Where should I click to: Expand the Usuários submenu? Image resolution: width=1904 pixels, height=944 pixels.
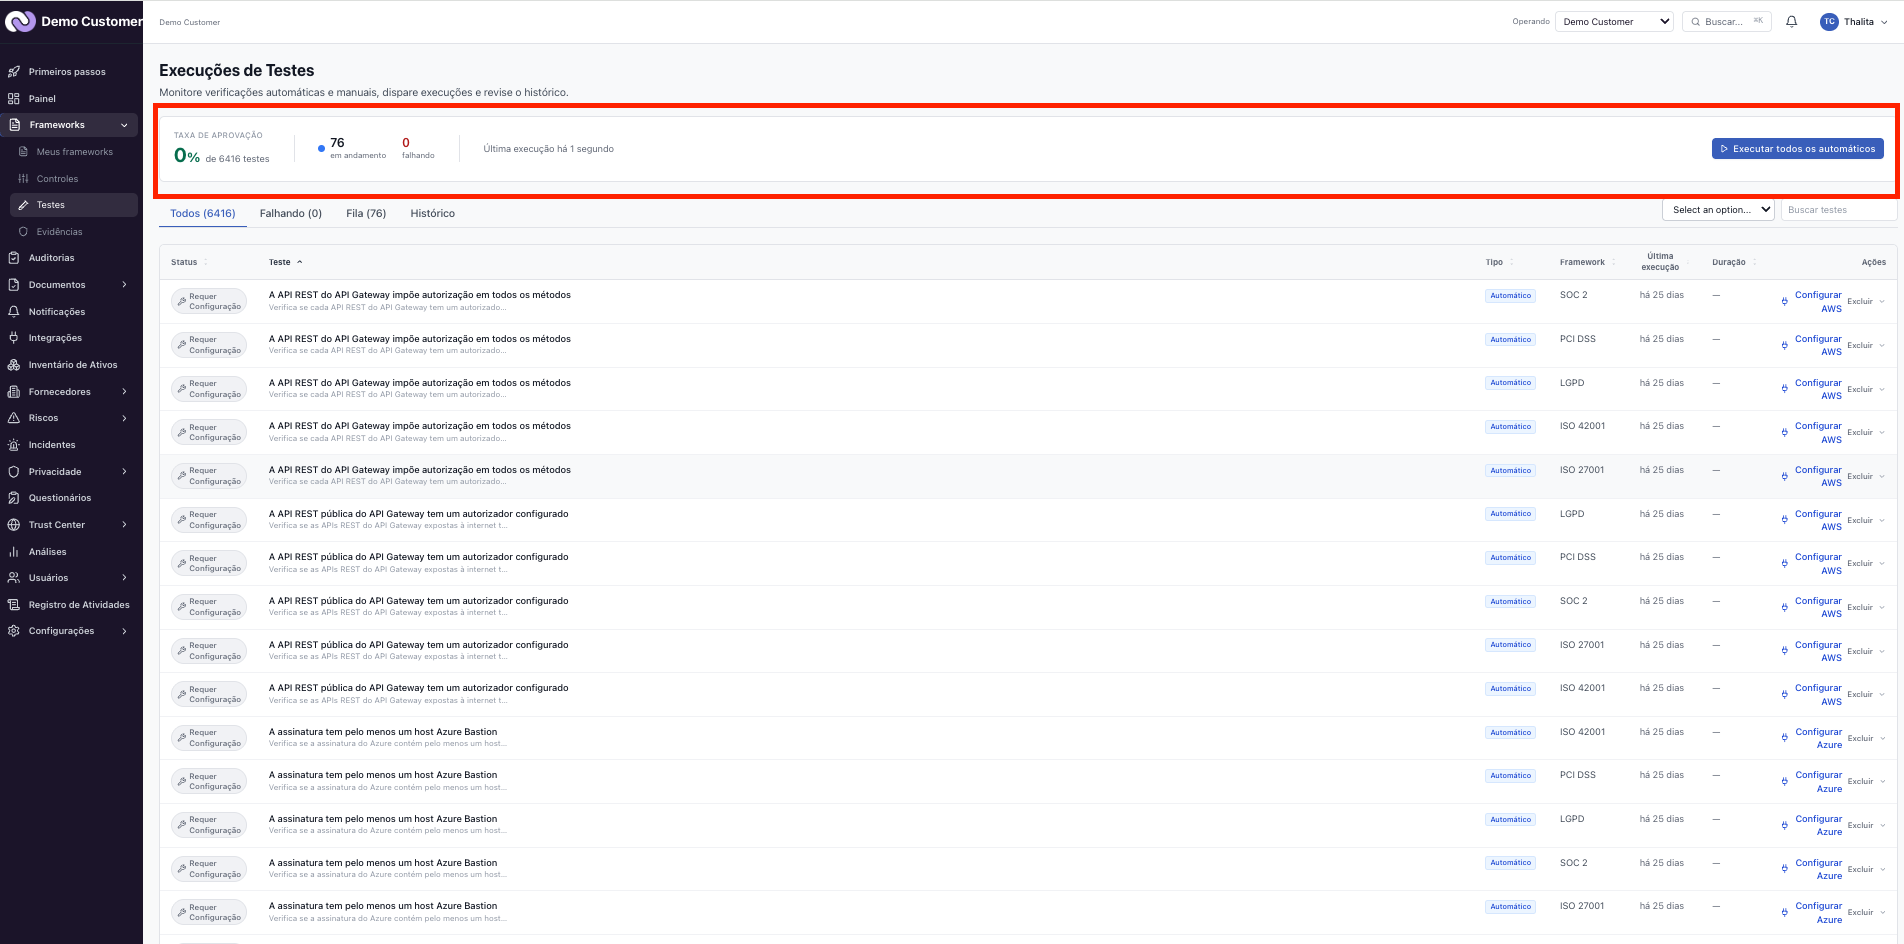(x=124, y=578)
